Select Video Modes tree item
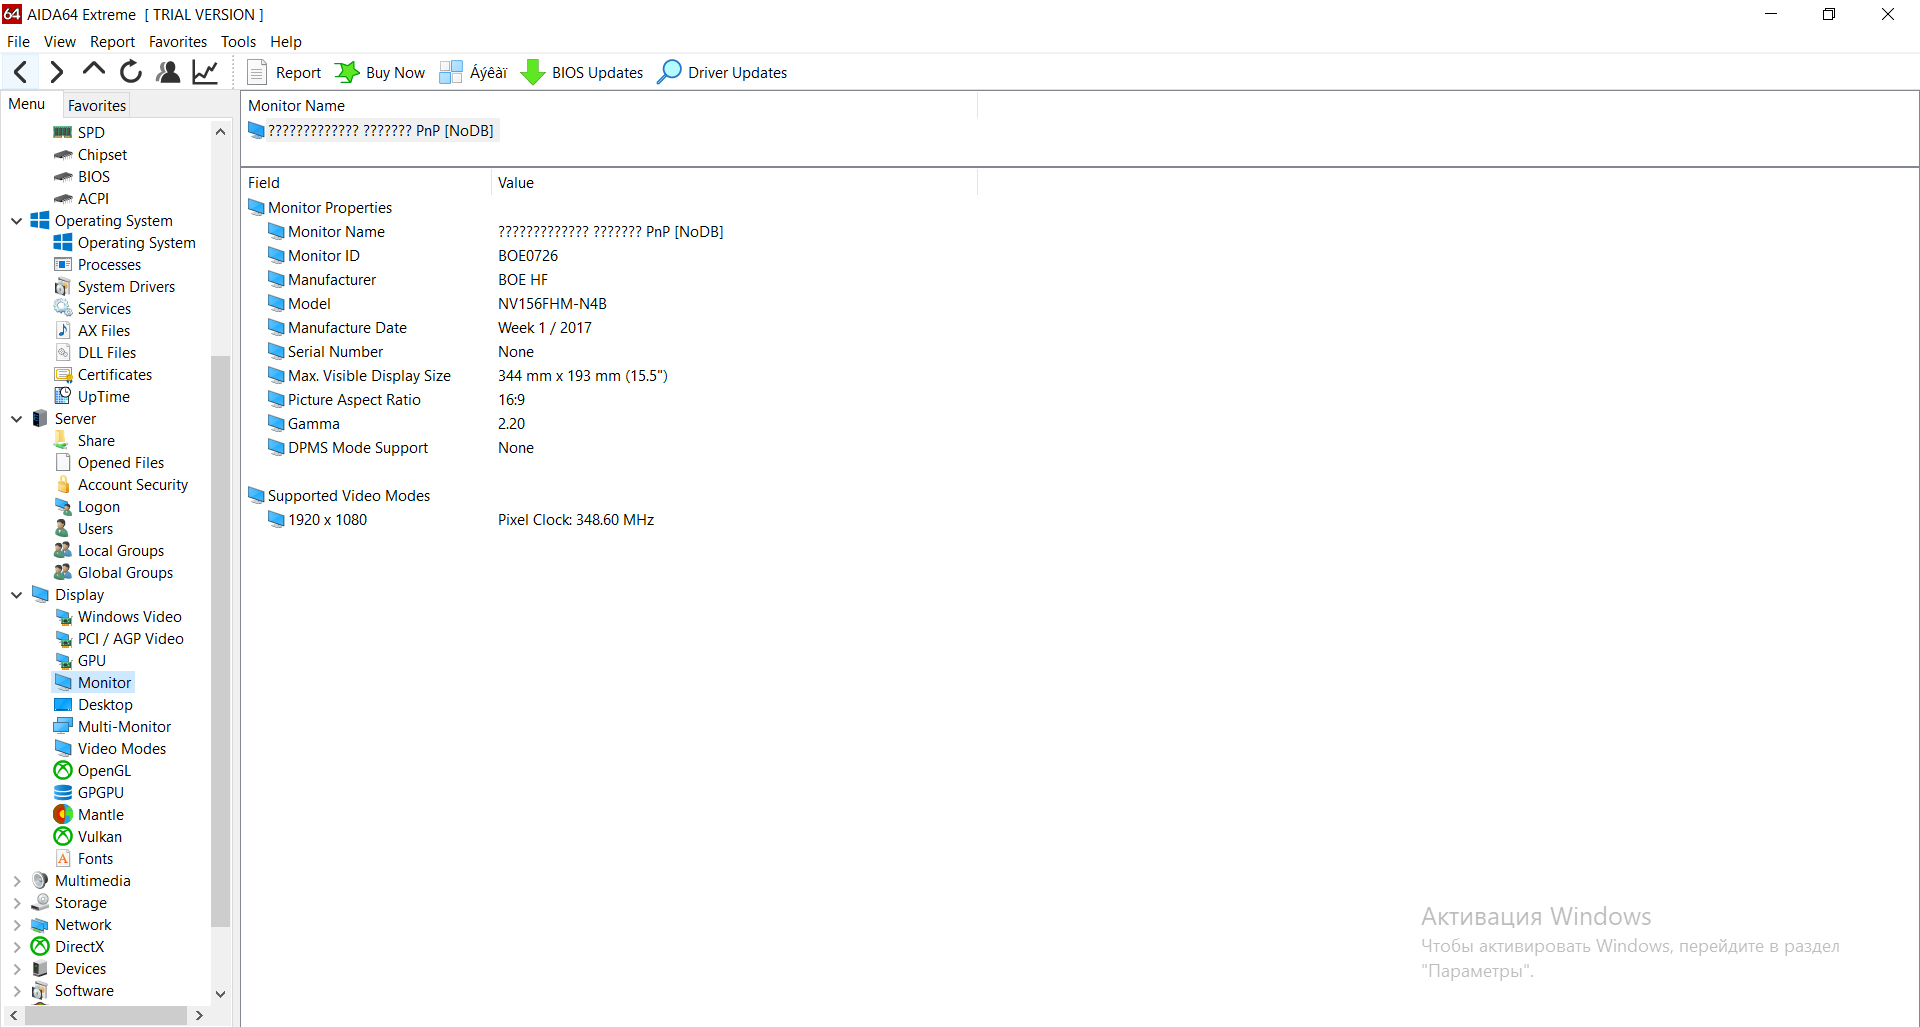Viewport: 1920px width, 1027px height. click(x=110, y=749)
